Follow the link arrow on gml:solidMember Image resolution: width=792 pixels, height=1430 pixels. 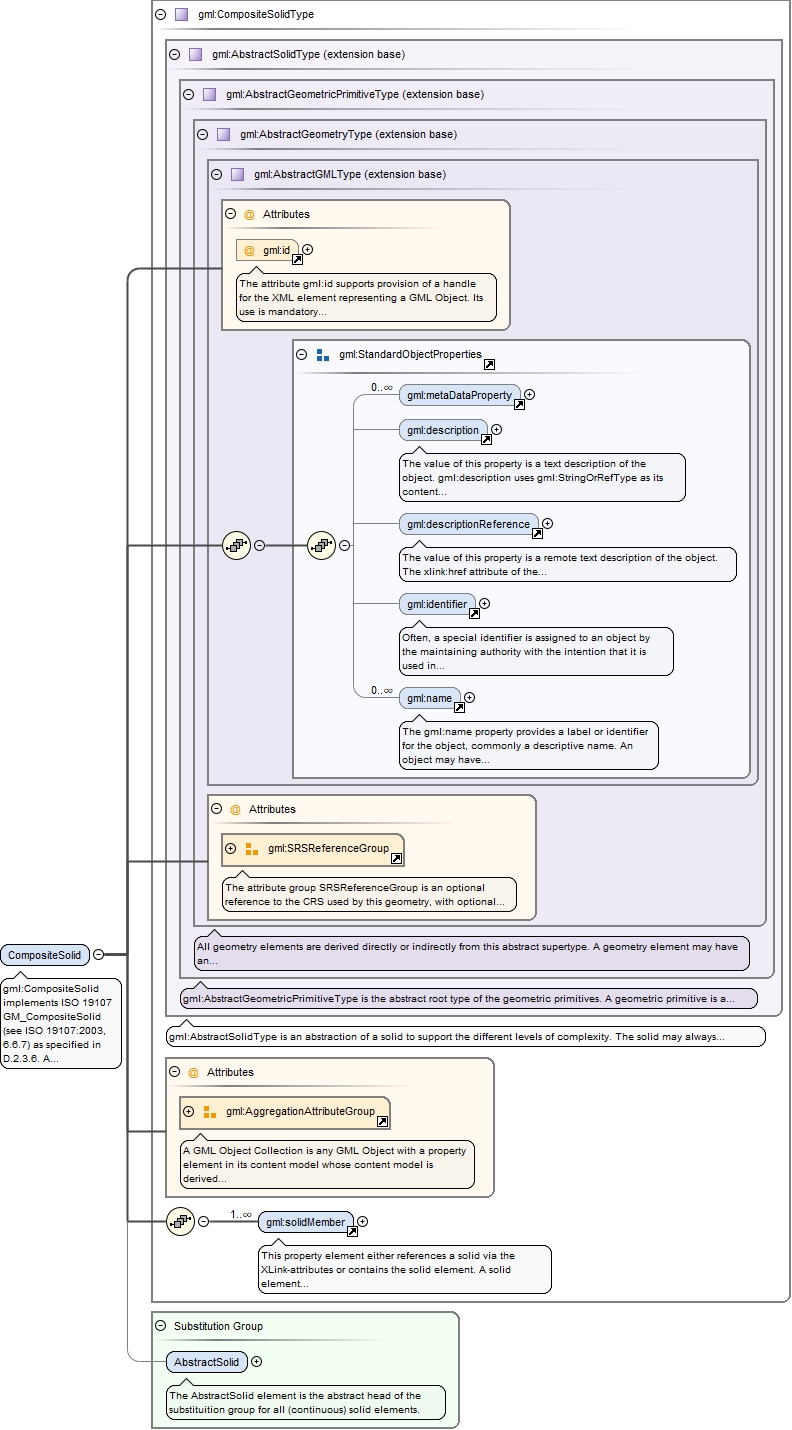click(352, 1231)
